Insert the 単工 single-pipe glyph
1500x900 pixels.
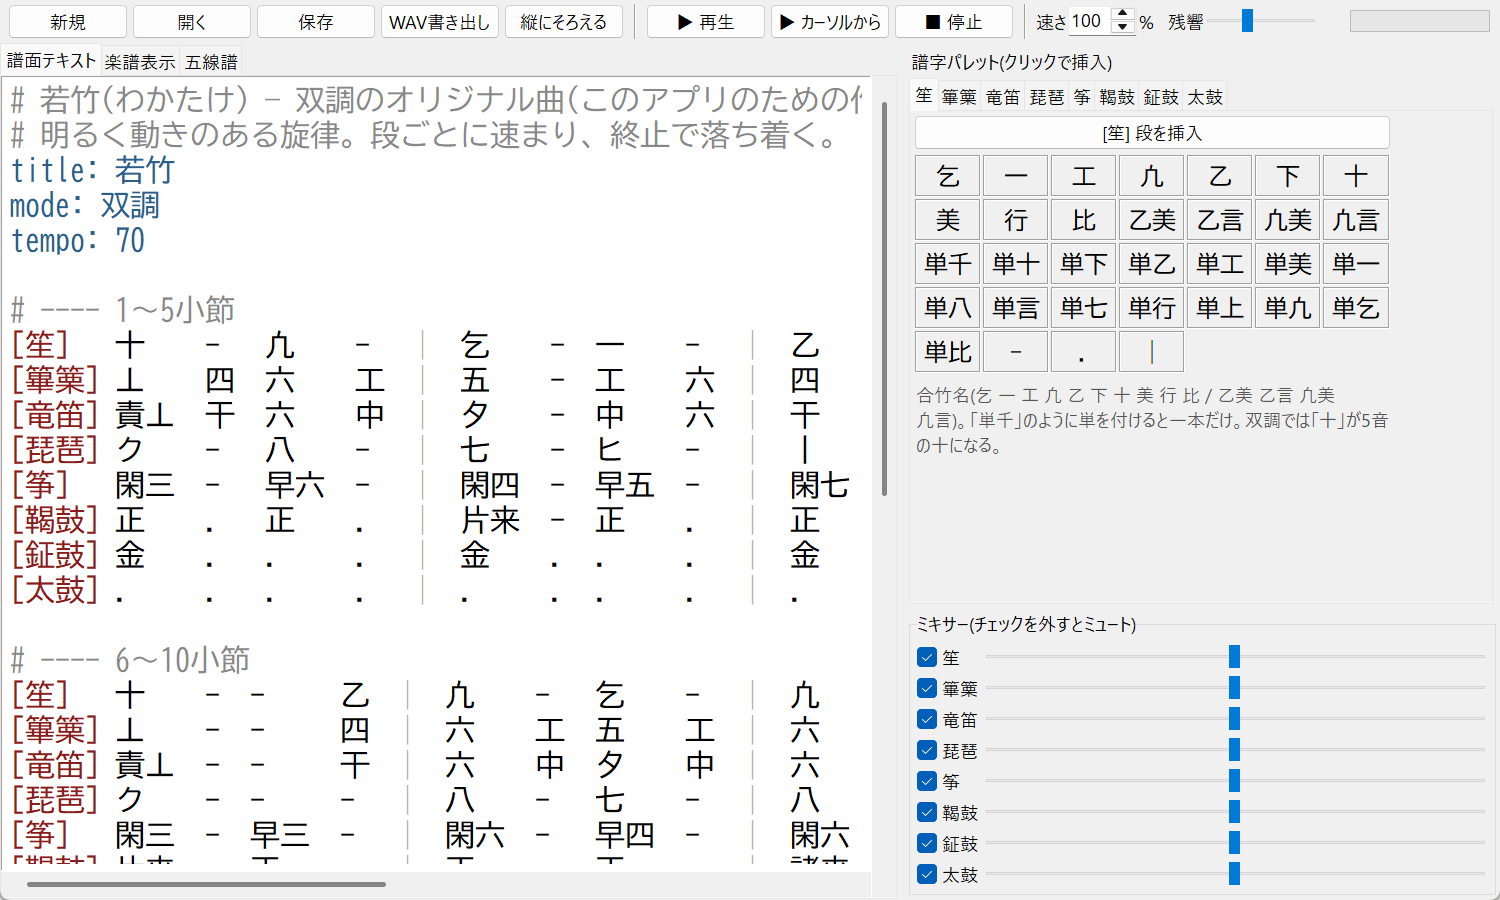point(1220,264)
